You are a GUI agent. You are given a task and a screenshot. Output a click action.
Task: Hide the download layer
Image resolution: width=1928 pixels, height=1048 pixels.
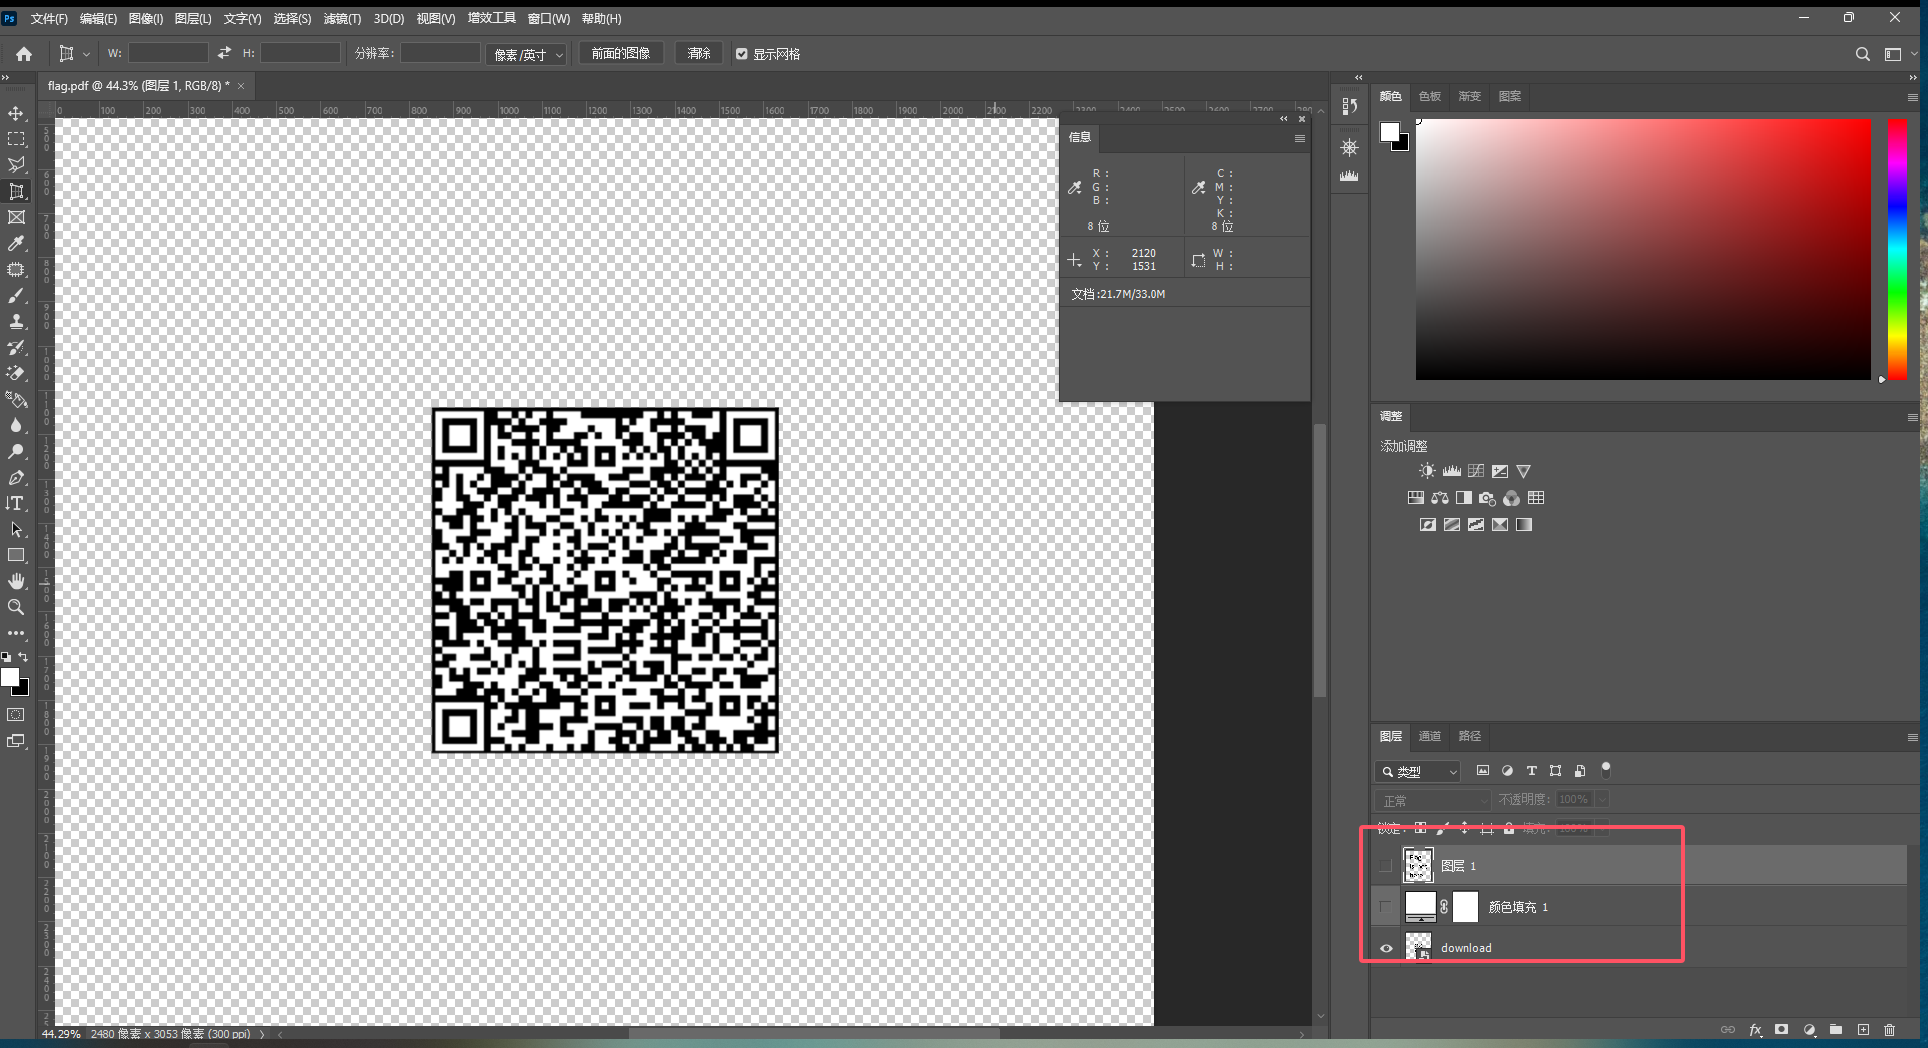(1385, 948)
